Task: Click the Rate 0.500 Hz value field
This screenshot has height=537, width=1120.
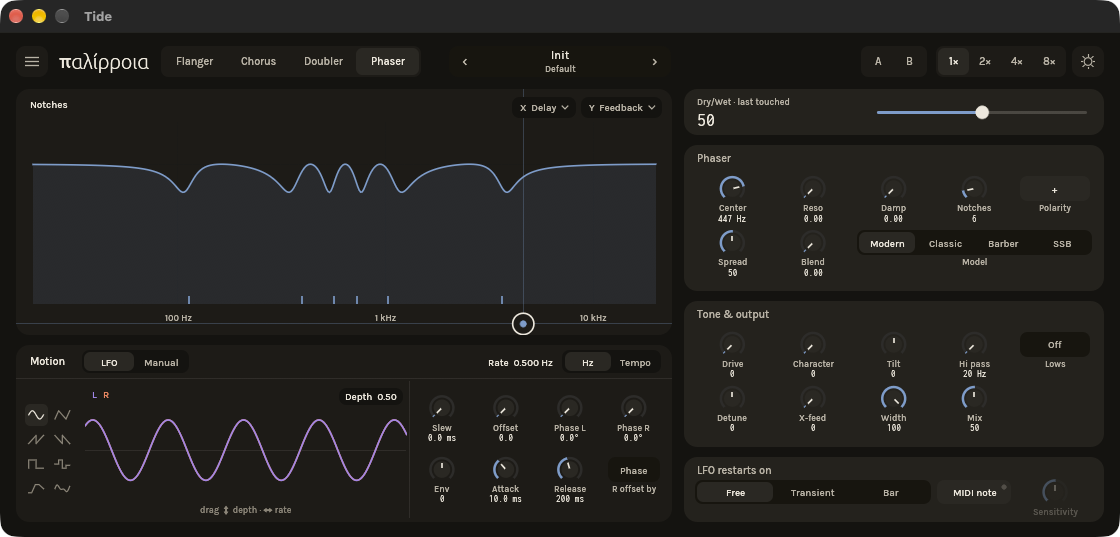Action: [x=520, y=363]
